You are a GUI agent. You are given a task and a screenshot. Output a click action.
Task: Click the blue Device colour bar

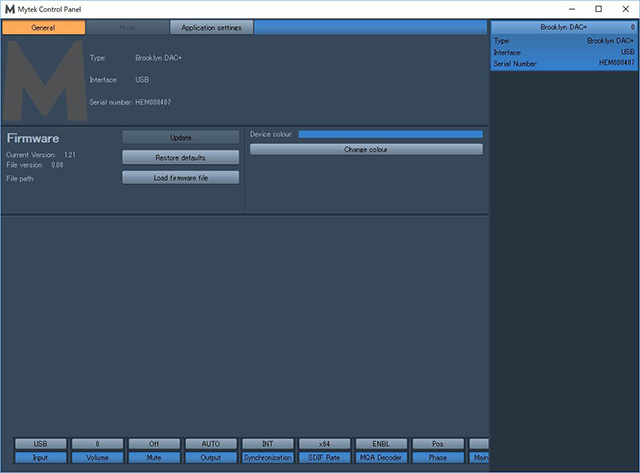[x=390, y=133]
